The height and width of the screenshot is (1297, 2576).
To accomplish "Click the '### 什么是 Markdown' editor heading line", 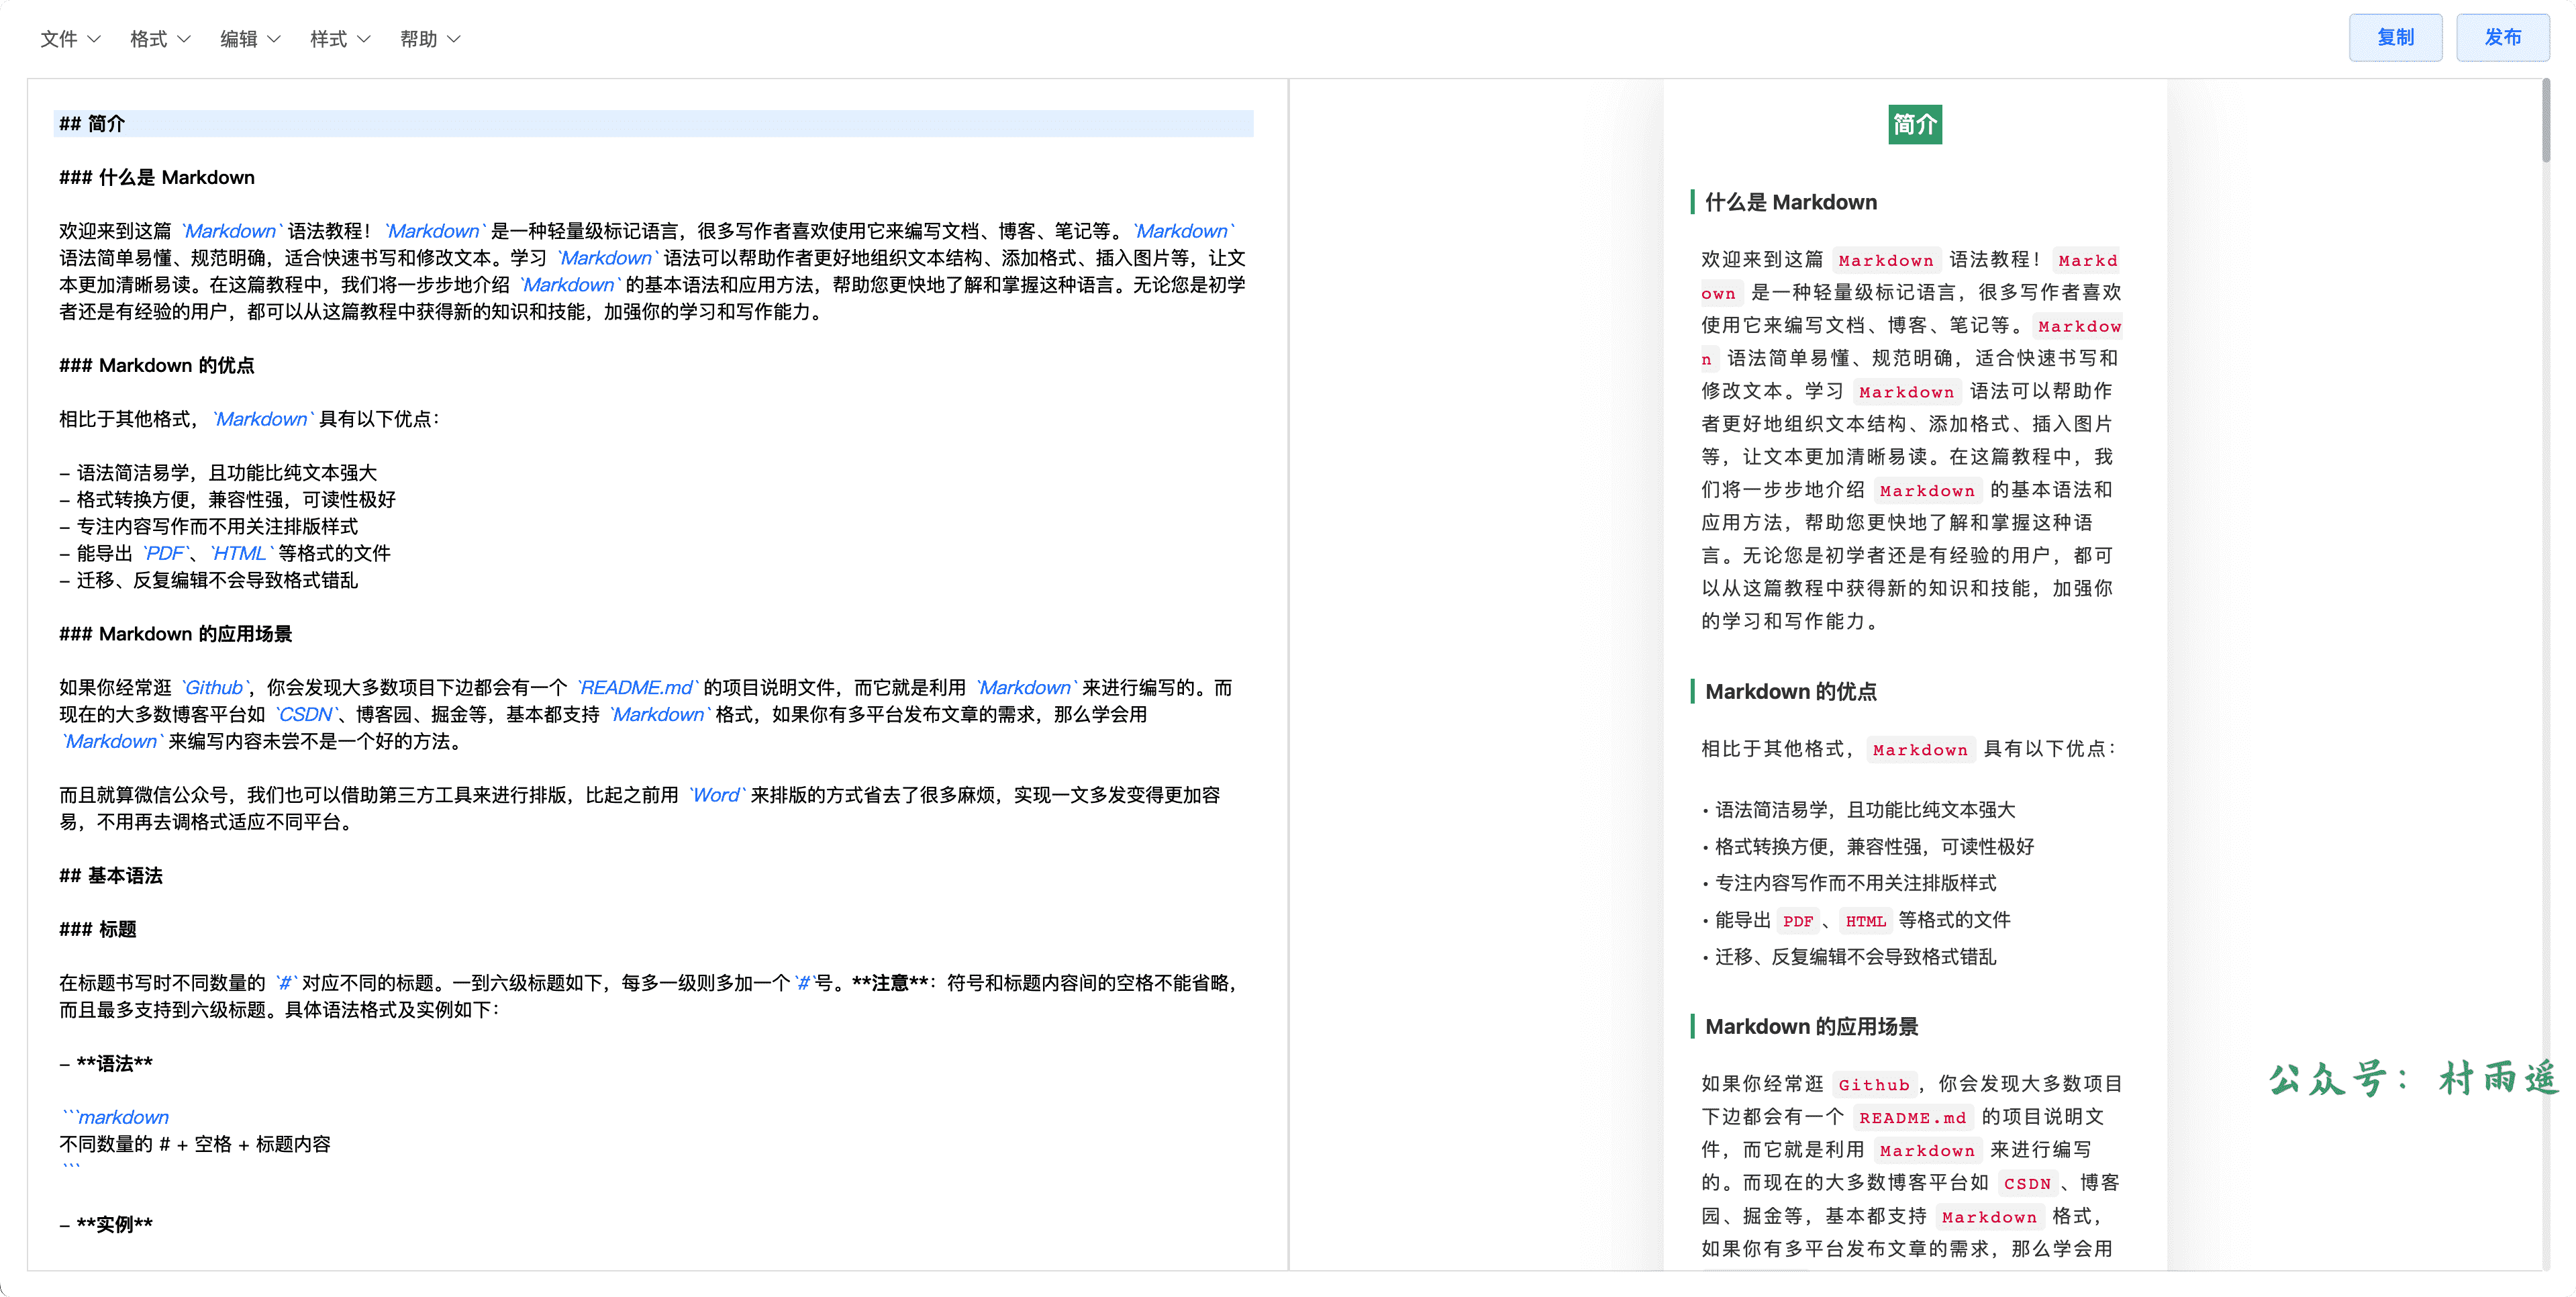I will point(157,177).
